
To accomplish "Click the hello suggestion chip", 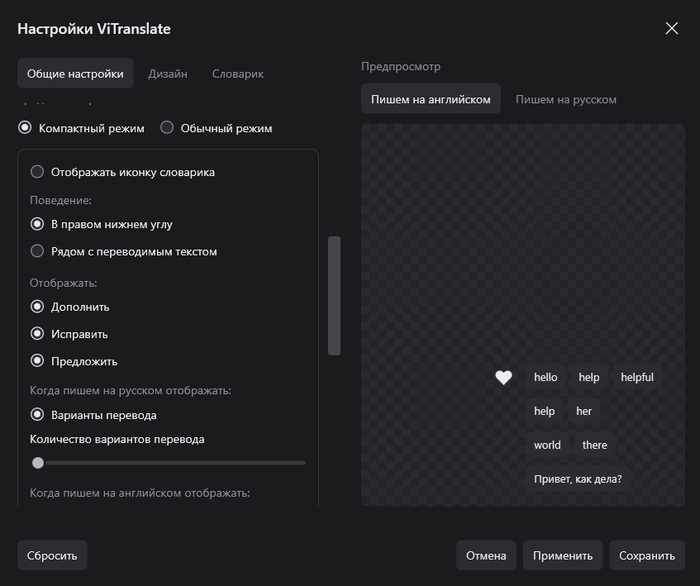I will (546, 377).
